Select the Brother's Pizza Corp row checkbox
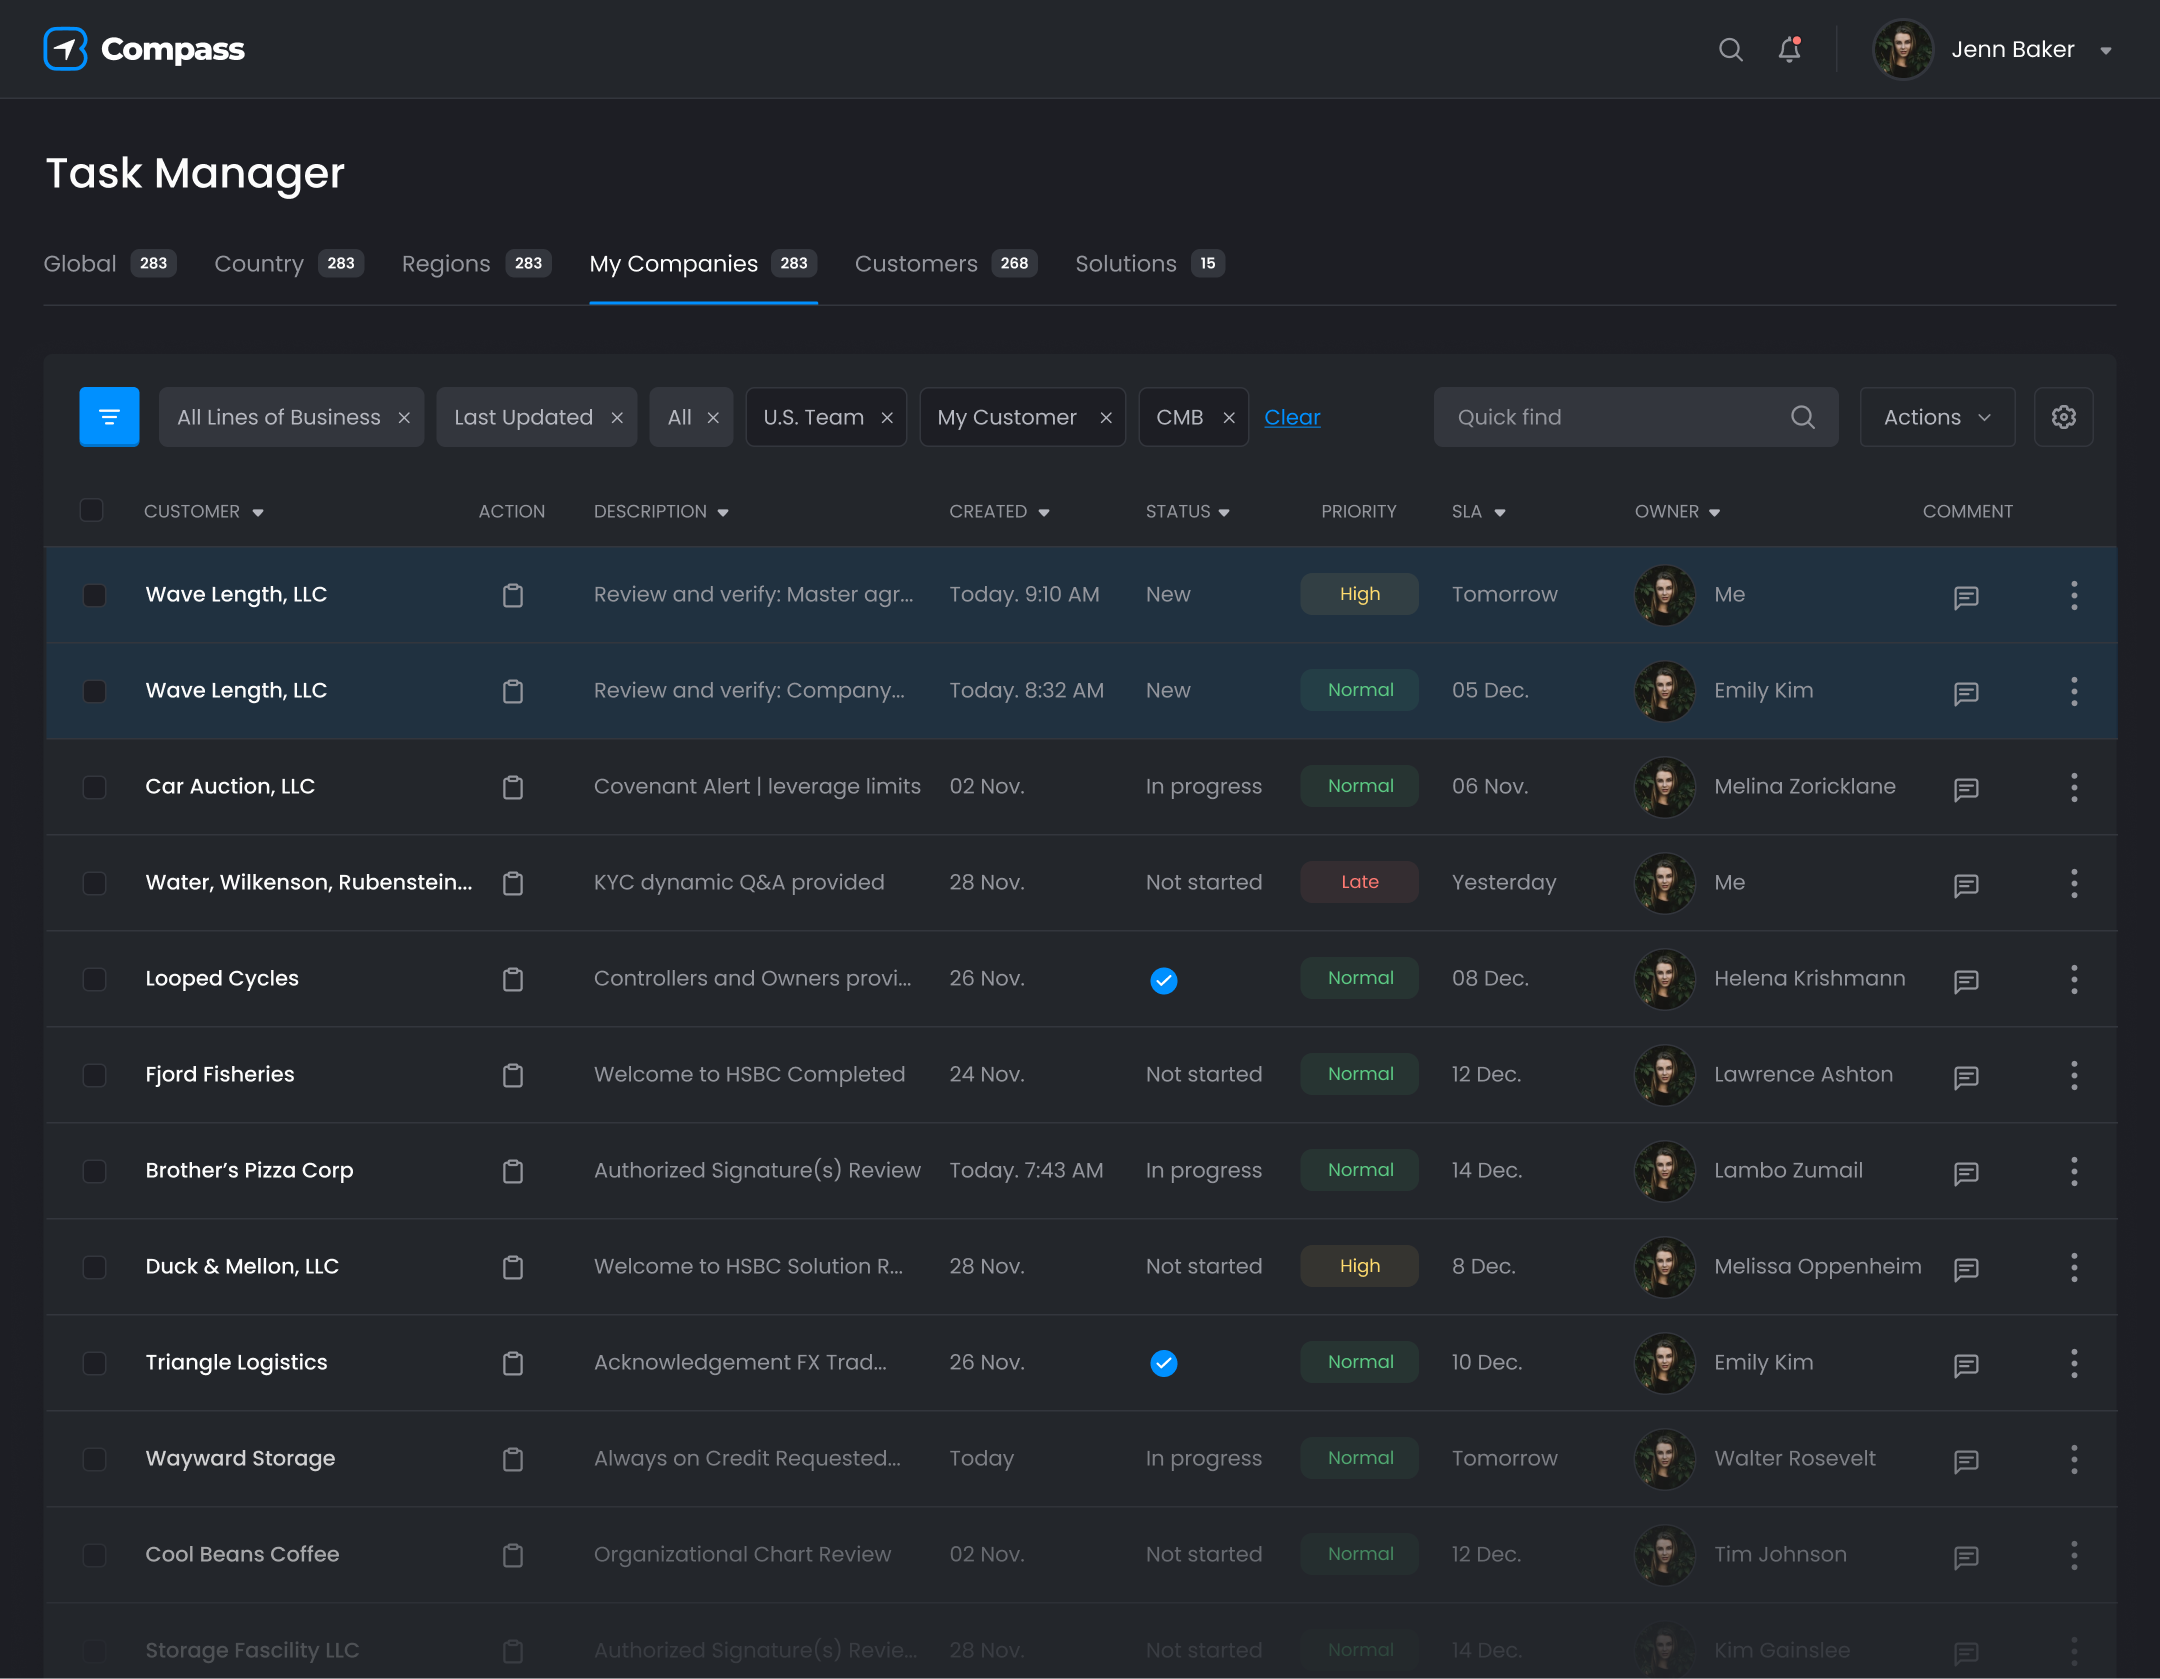 [x=95, y=1171]
